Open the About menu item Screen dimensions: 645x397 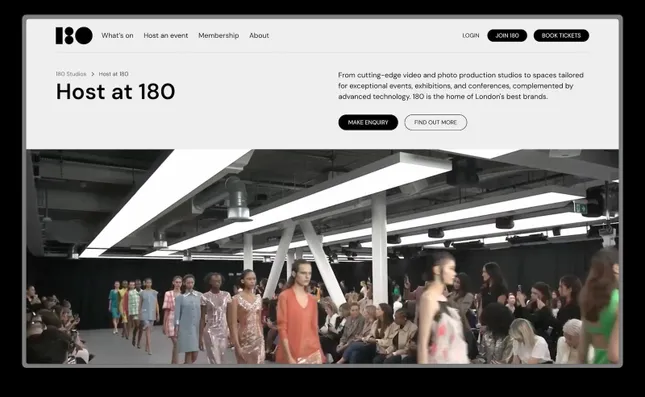(259, 36)
